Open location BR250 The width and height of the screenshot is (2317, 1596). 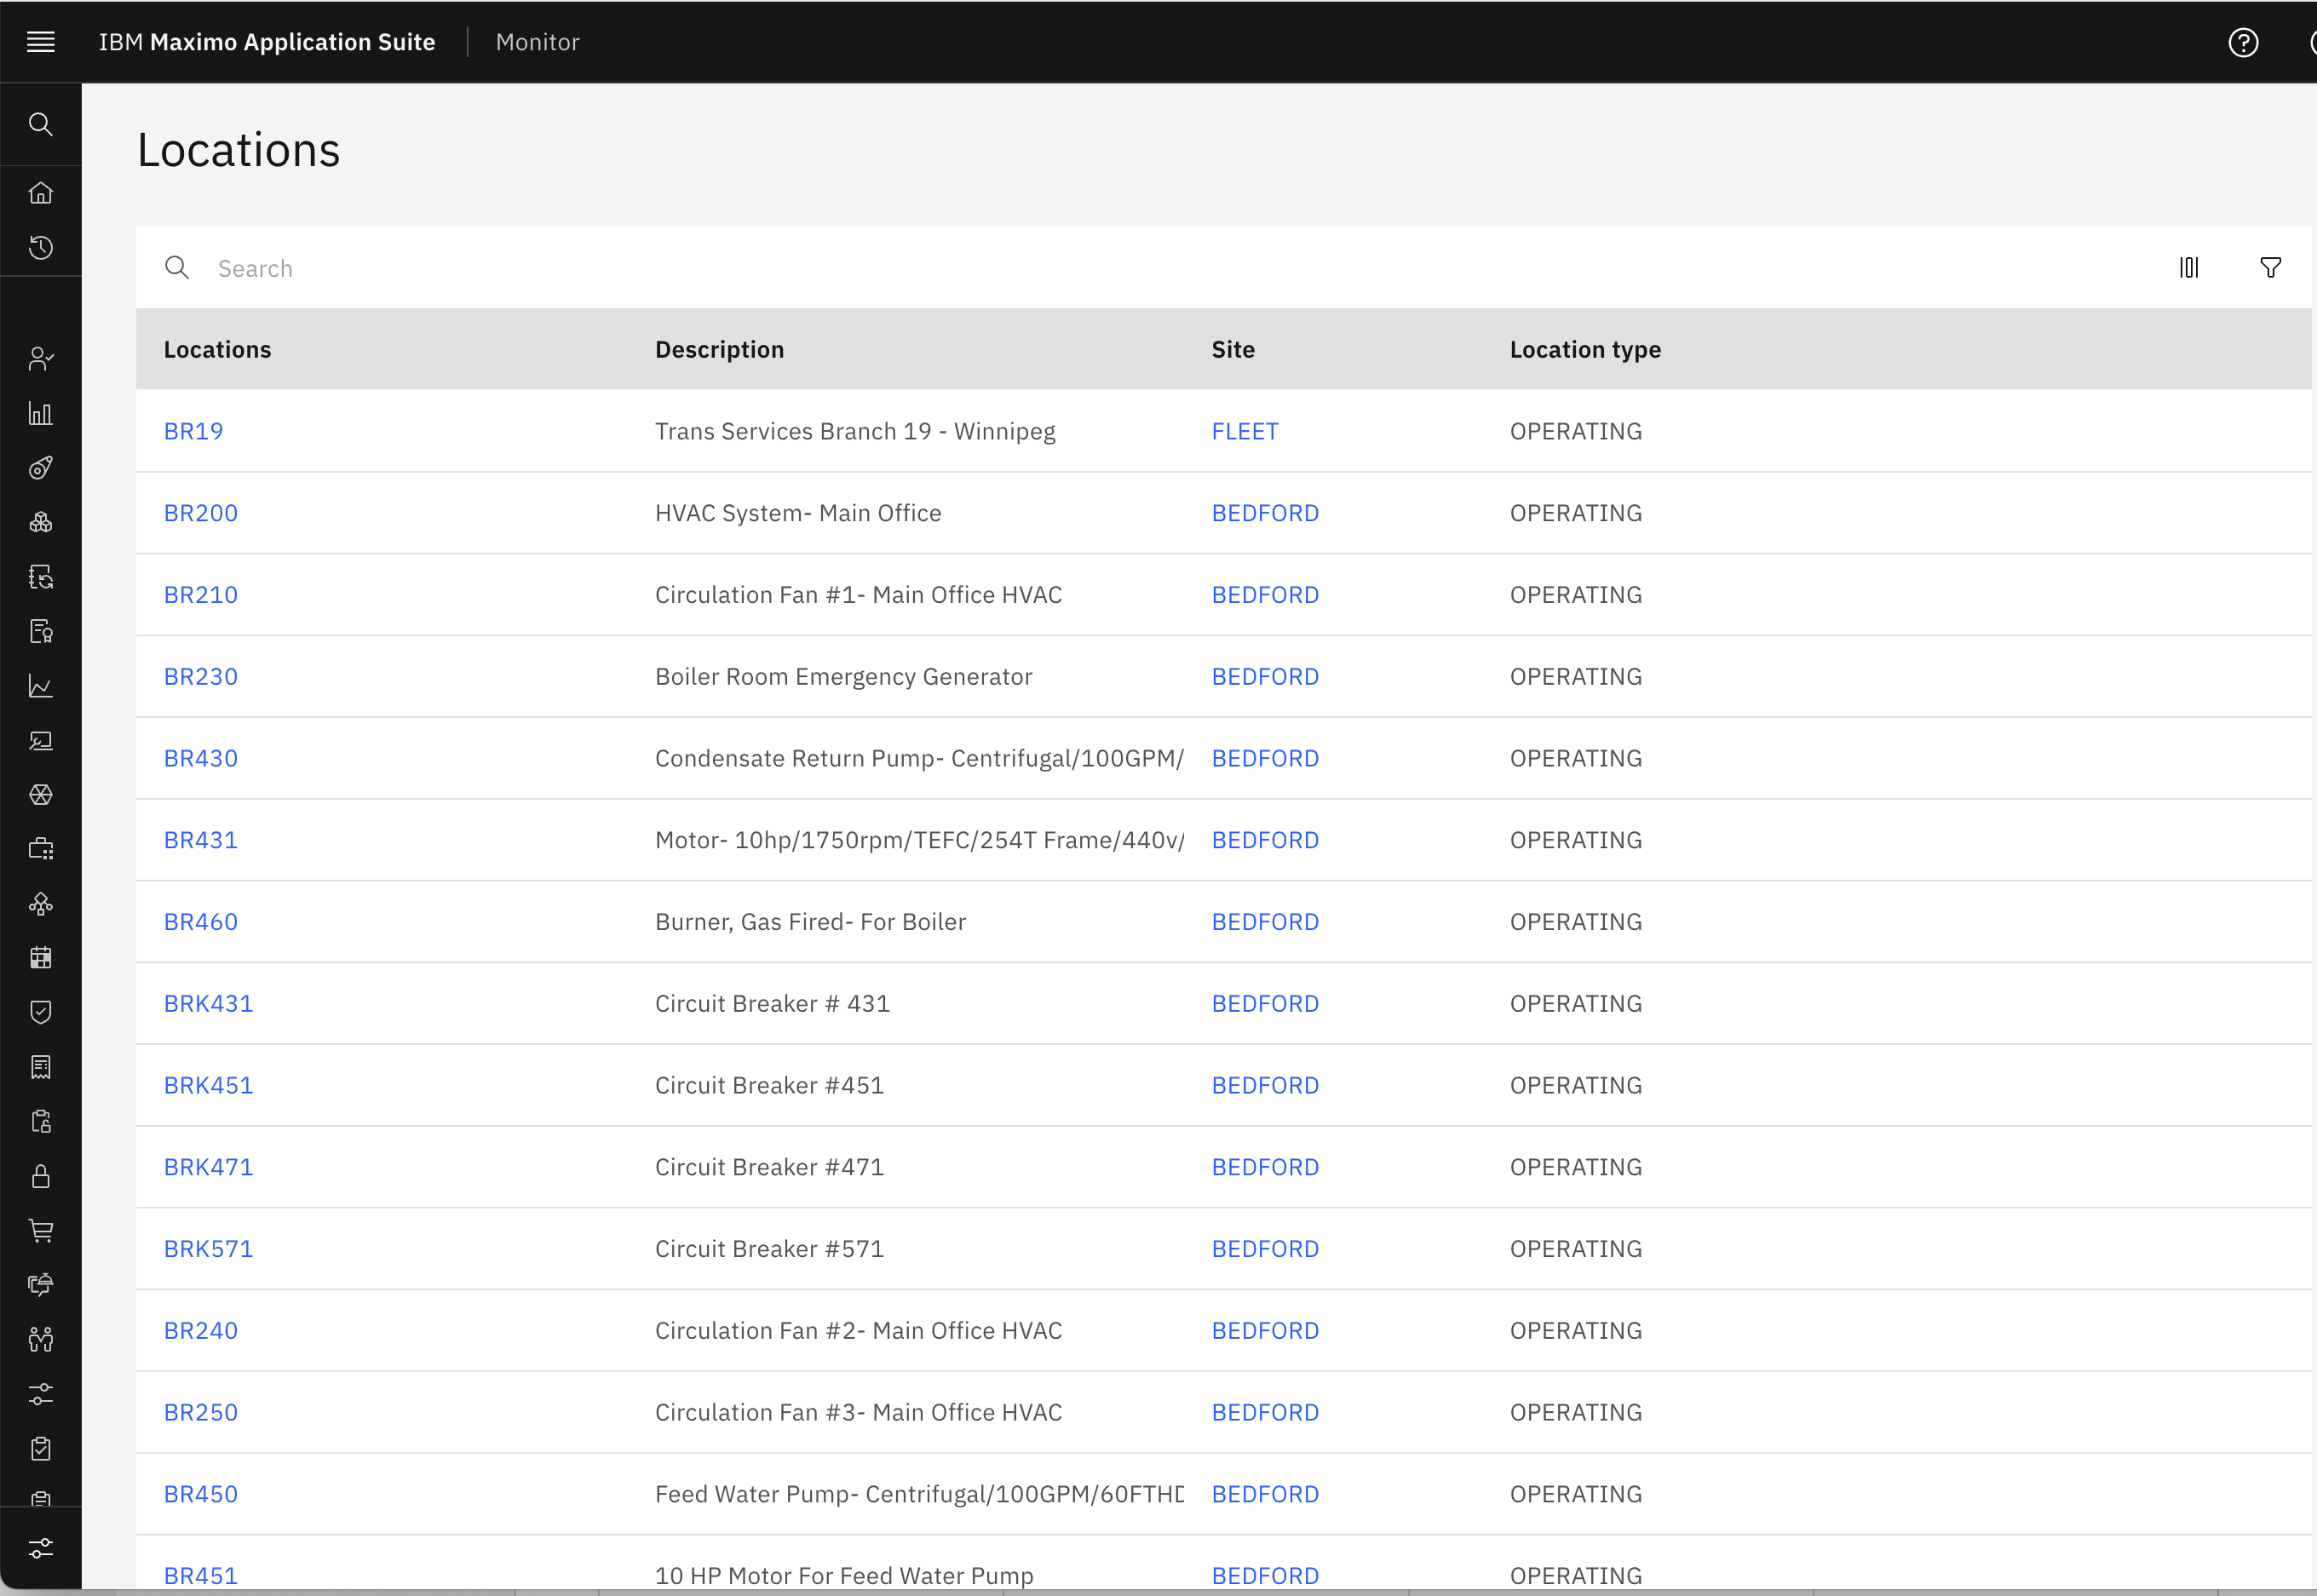tap(201, 1412)
